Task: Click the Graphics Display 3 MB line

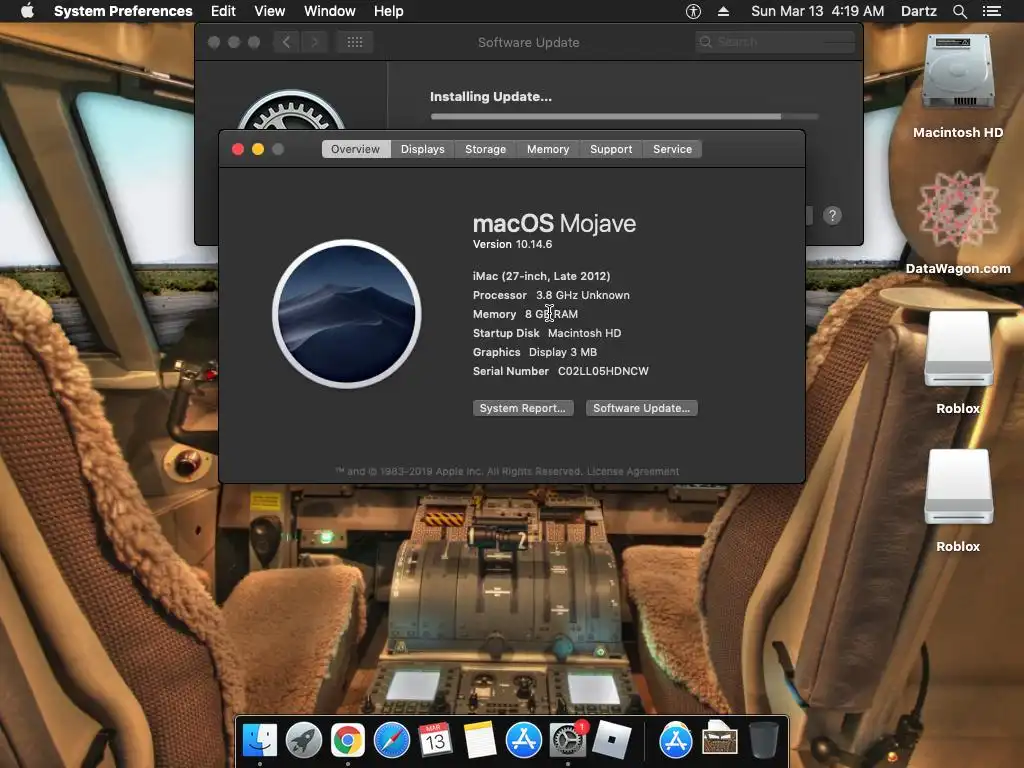Action: click(535, 352)
